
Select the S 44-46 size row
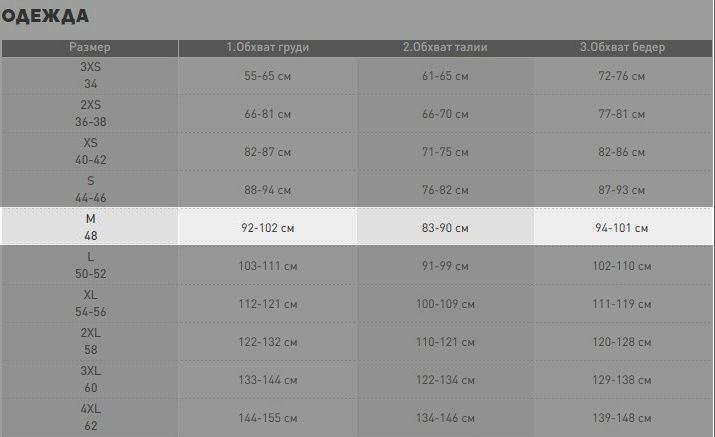tap(357, 189)
